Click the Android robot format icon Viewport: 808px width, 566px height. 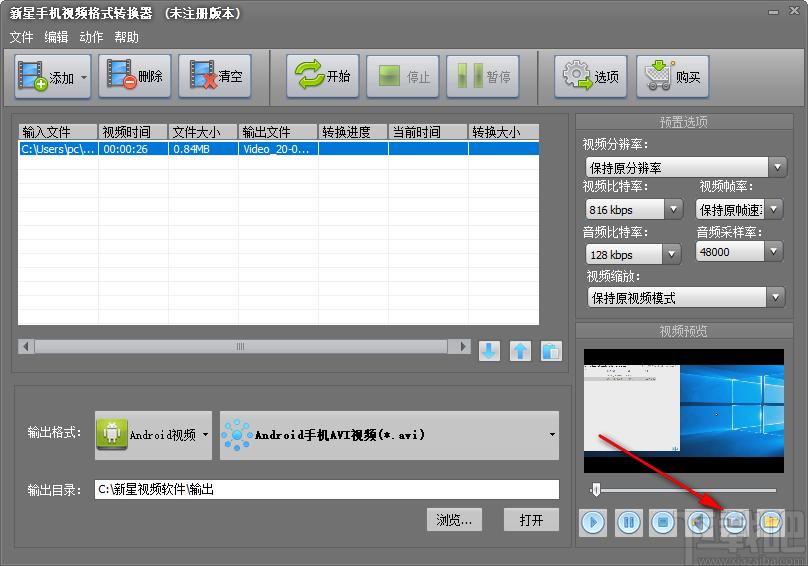(111, 434)
